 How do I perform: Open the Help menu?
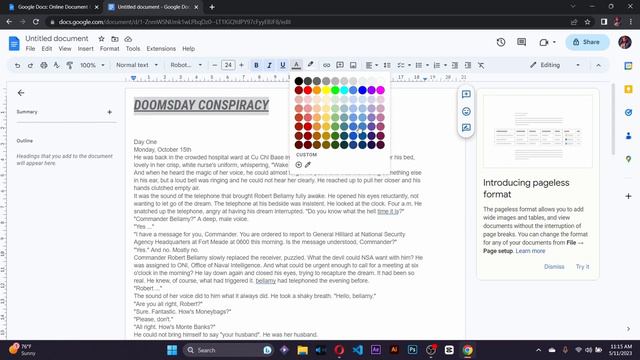click(188, 49)
